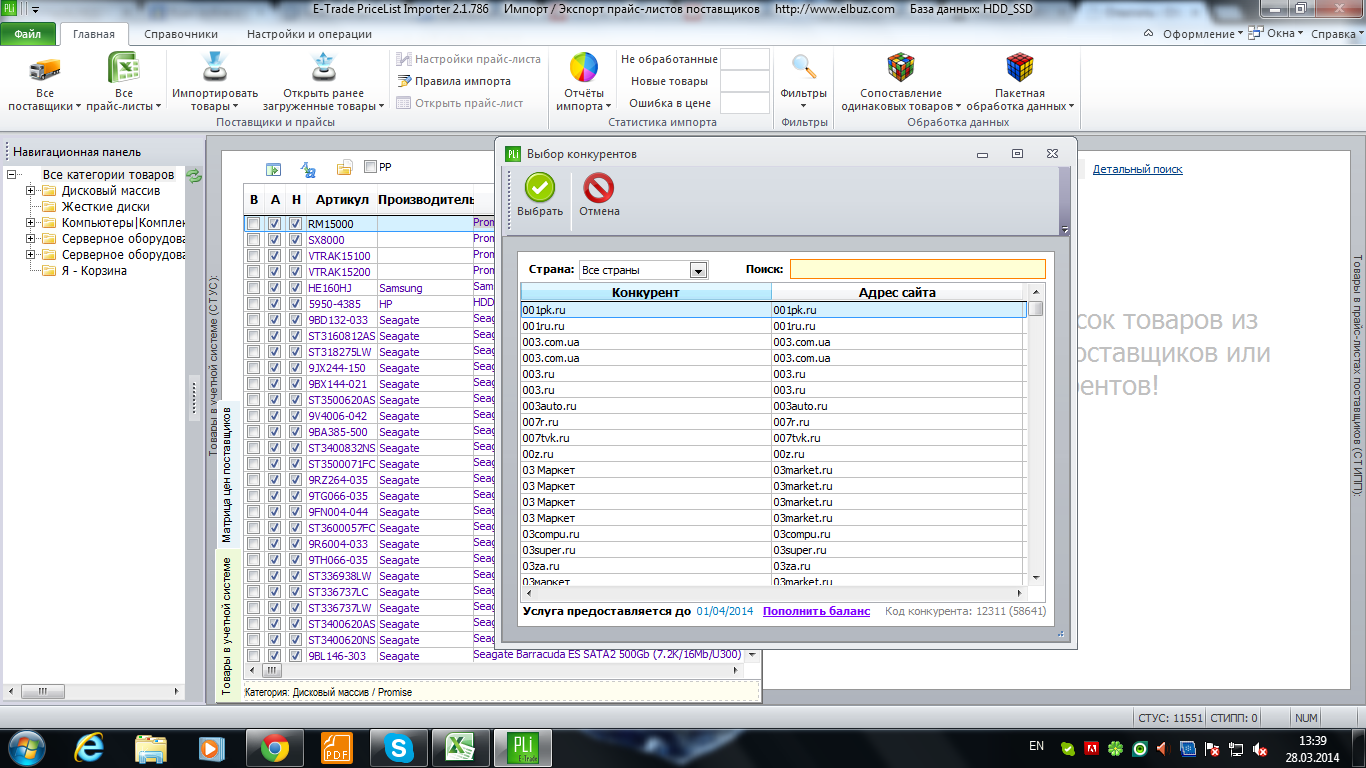The image size is (1366, 768).
Task: Switch to the Справочники ribbon tab
Action: tap(181, 34)
